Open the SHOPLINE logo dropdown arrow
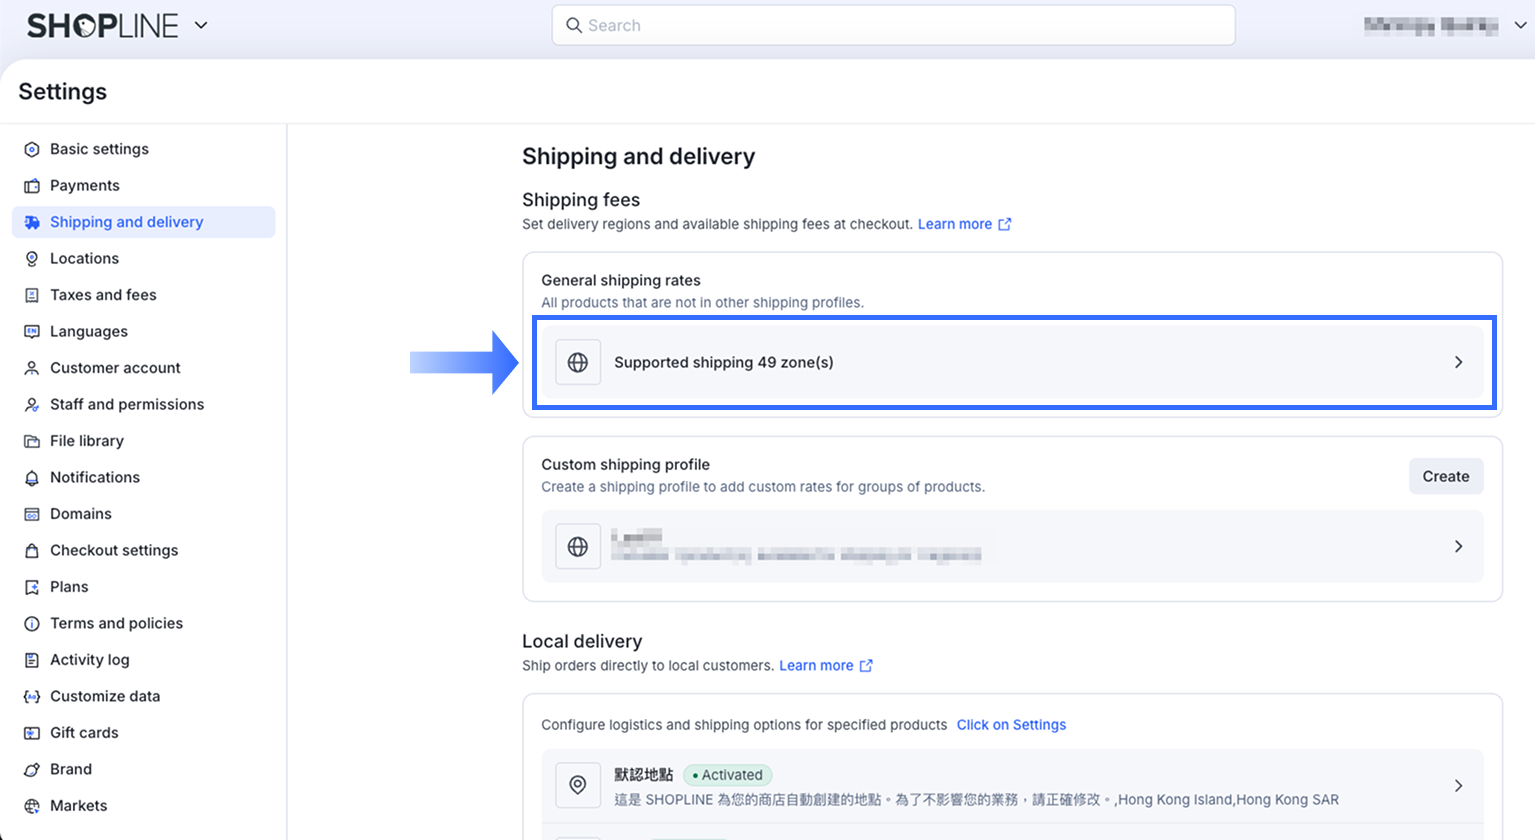1535x840 pixels. pyautogui.click(x=201, y=25)
